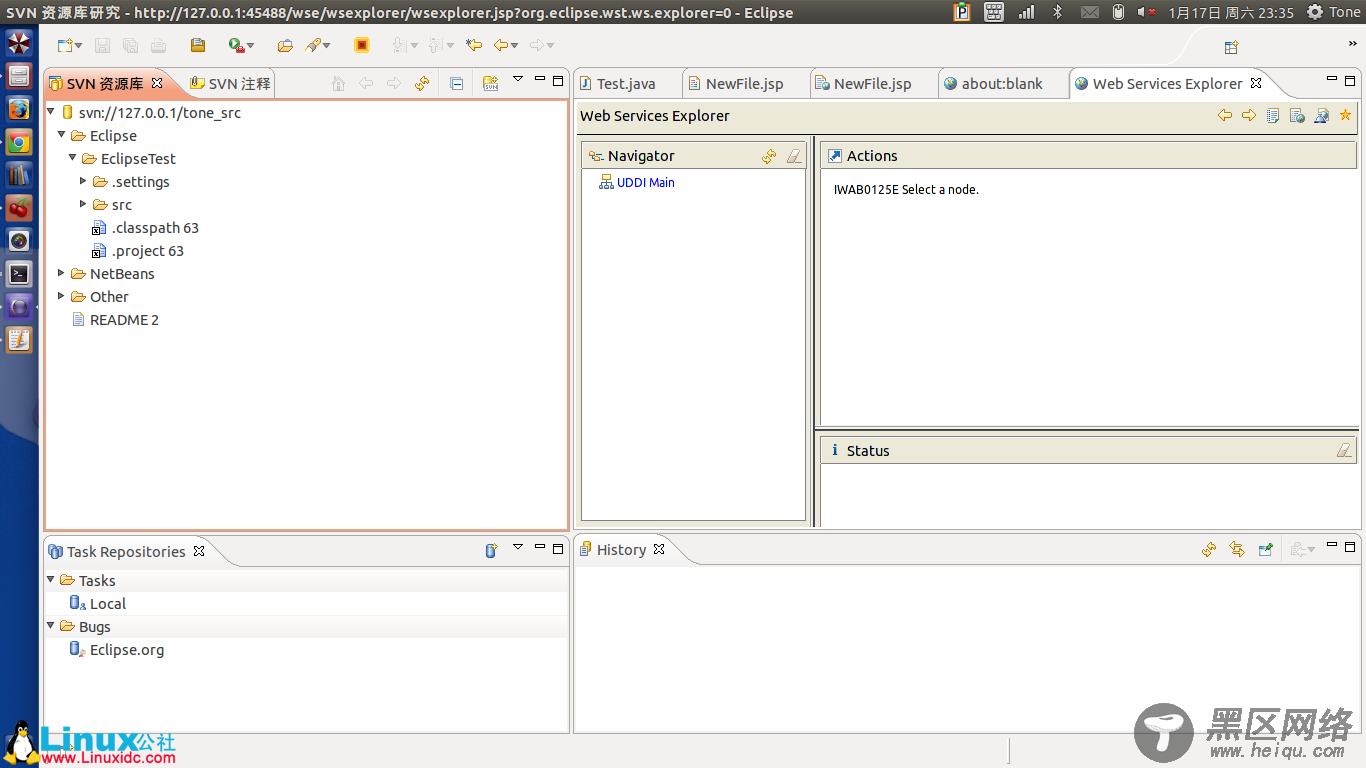This screenshot has height=768, width=1366.
Task: Open the dropdown next to the Run icon
Action: (250, 46)
